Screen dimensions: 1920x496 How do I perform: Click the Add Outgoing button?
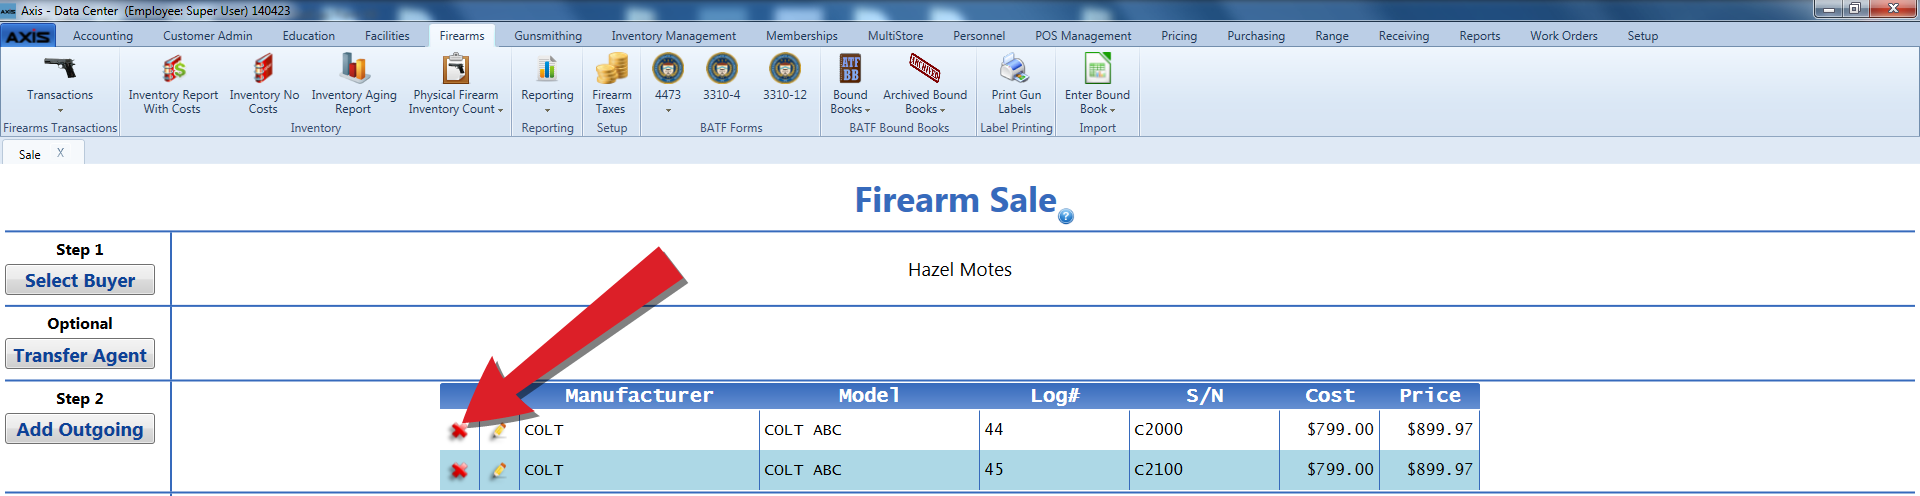(x=80, y=429)
